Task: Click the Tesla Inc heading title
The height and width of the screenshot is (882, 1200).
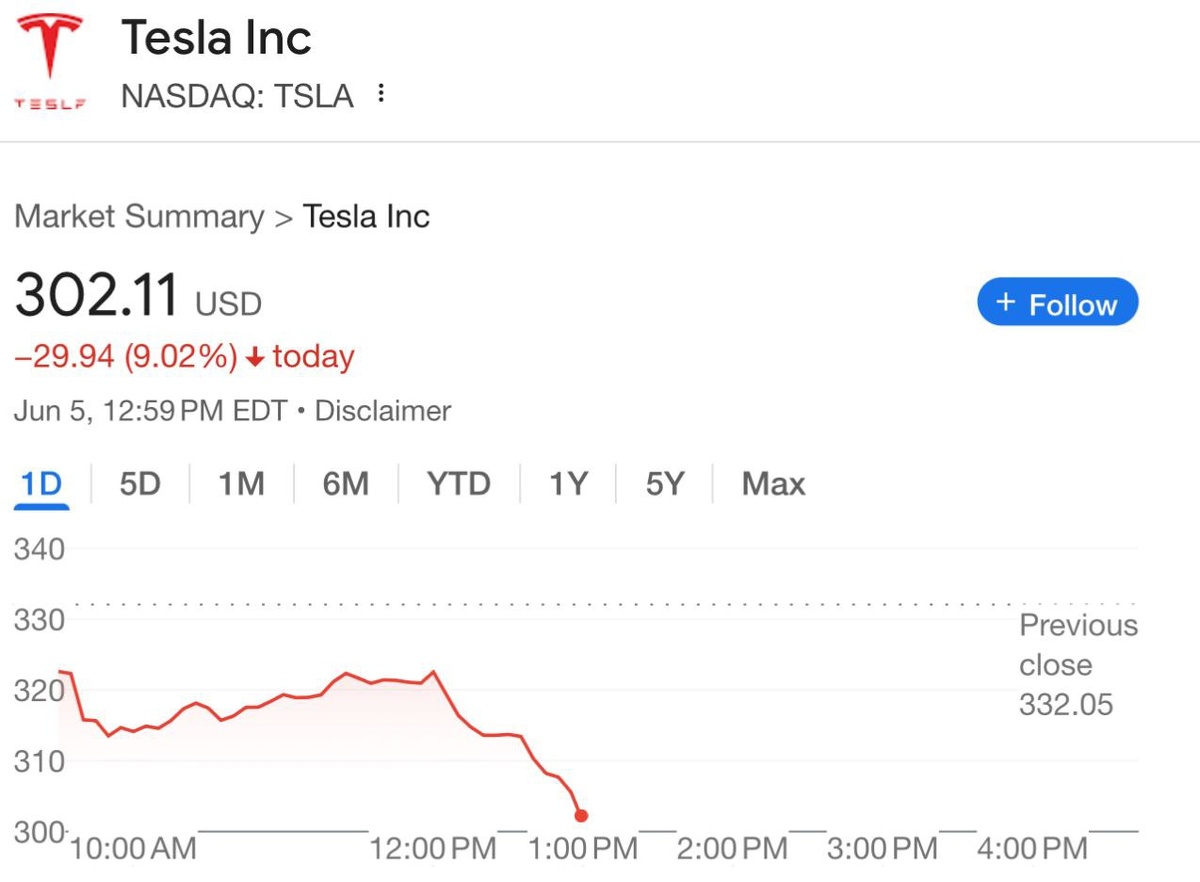Action: click(x=216, y=38)
